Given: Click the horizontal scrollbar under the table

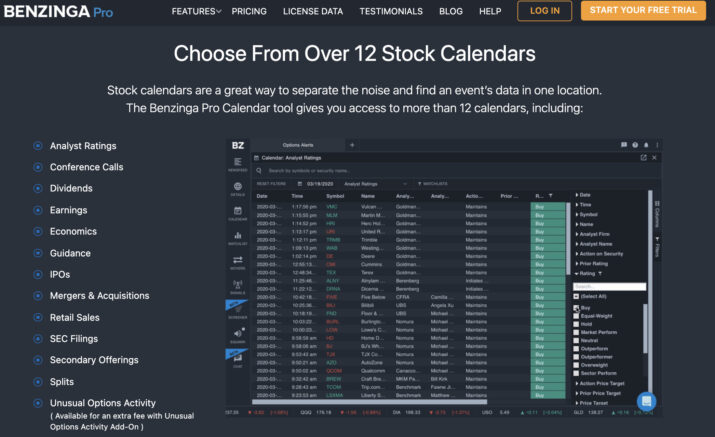Looking at the screenshot, I should pos(369,402).
